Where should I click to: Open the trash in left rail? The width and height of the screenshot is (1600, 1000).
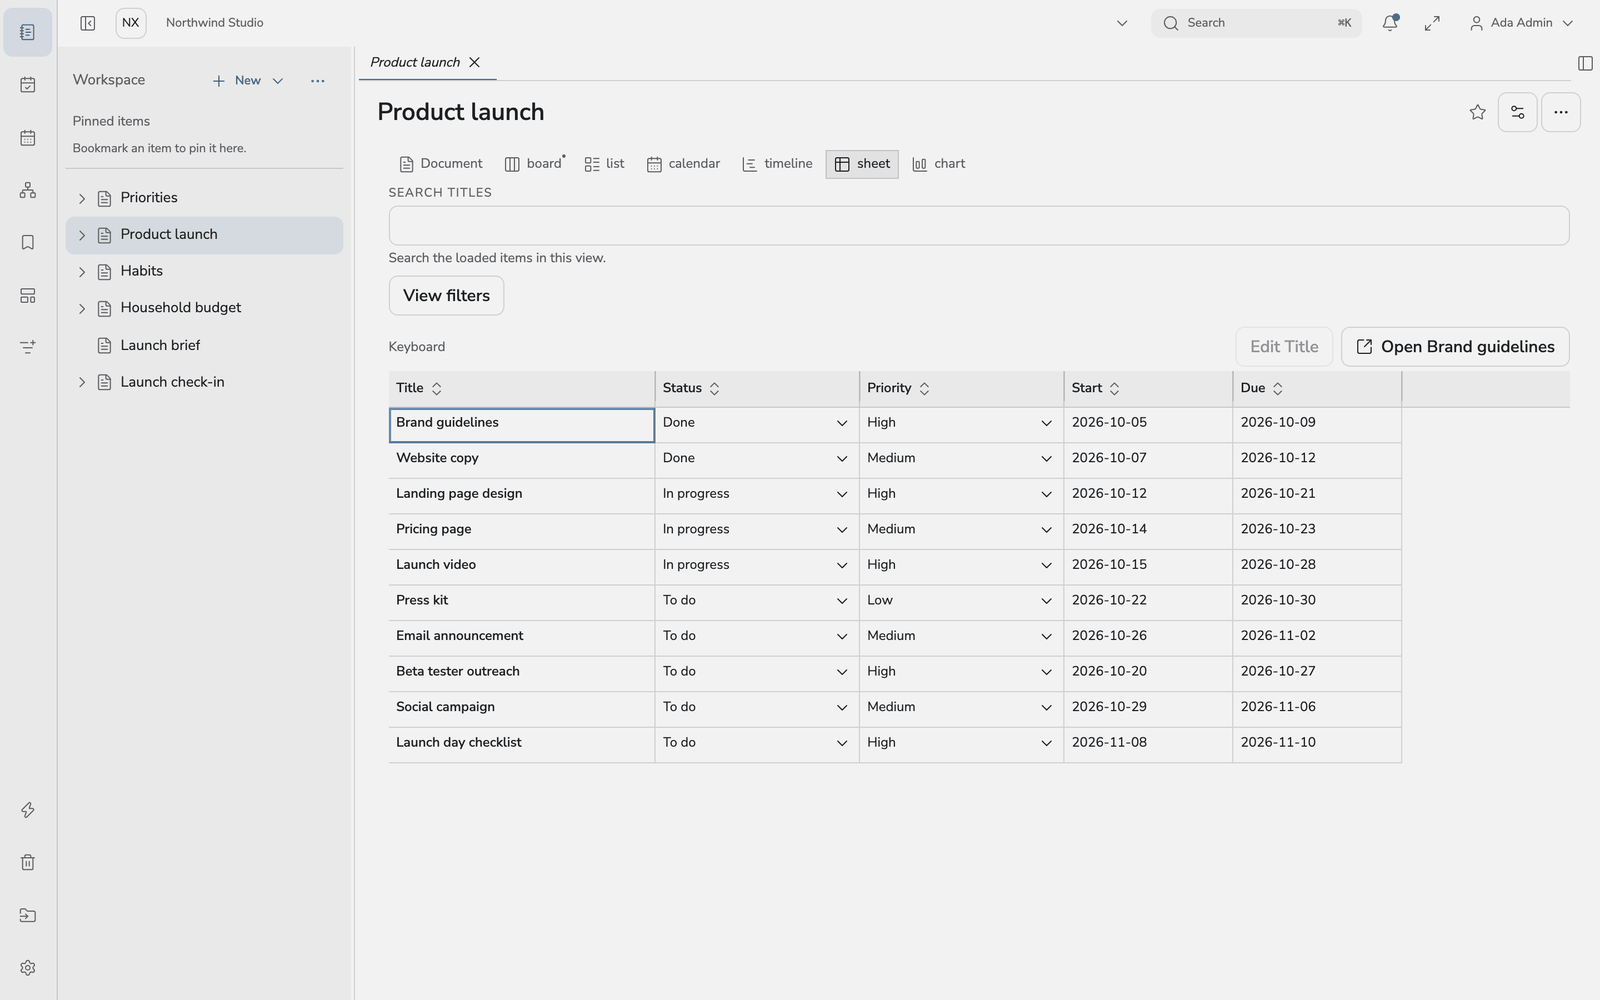pyautogui.click(x=28, y=862)
